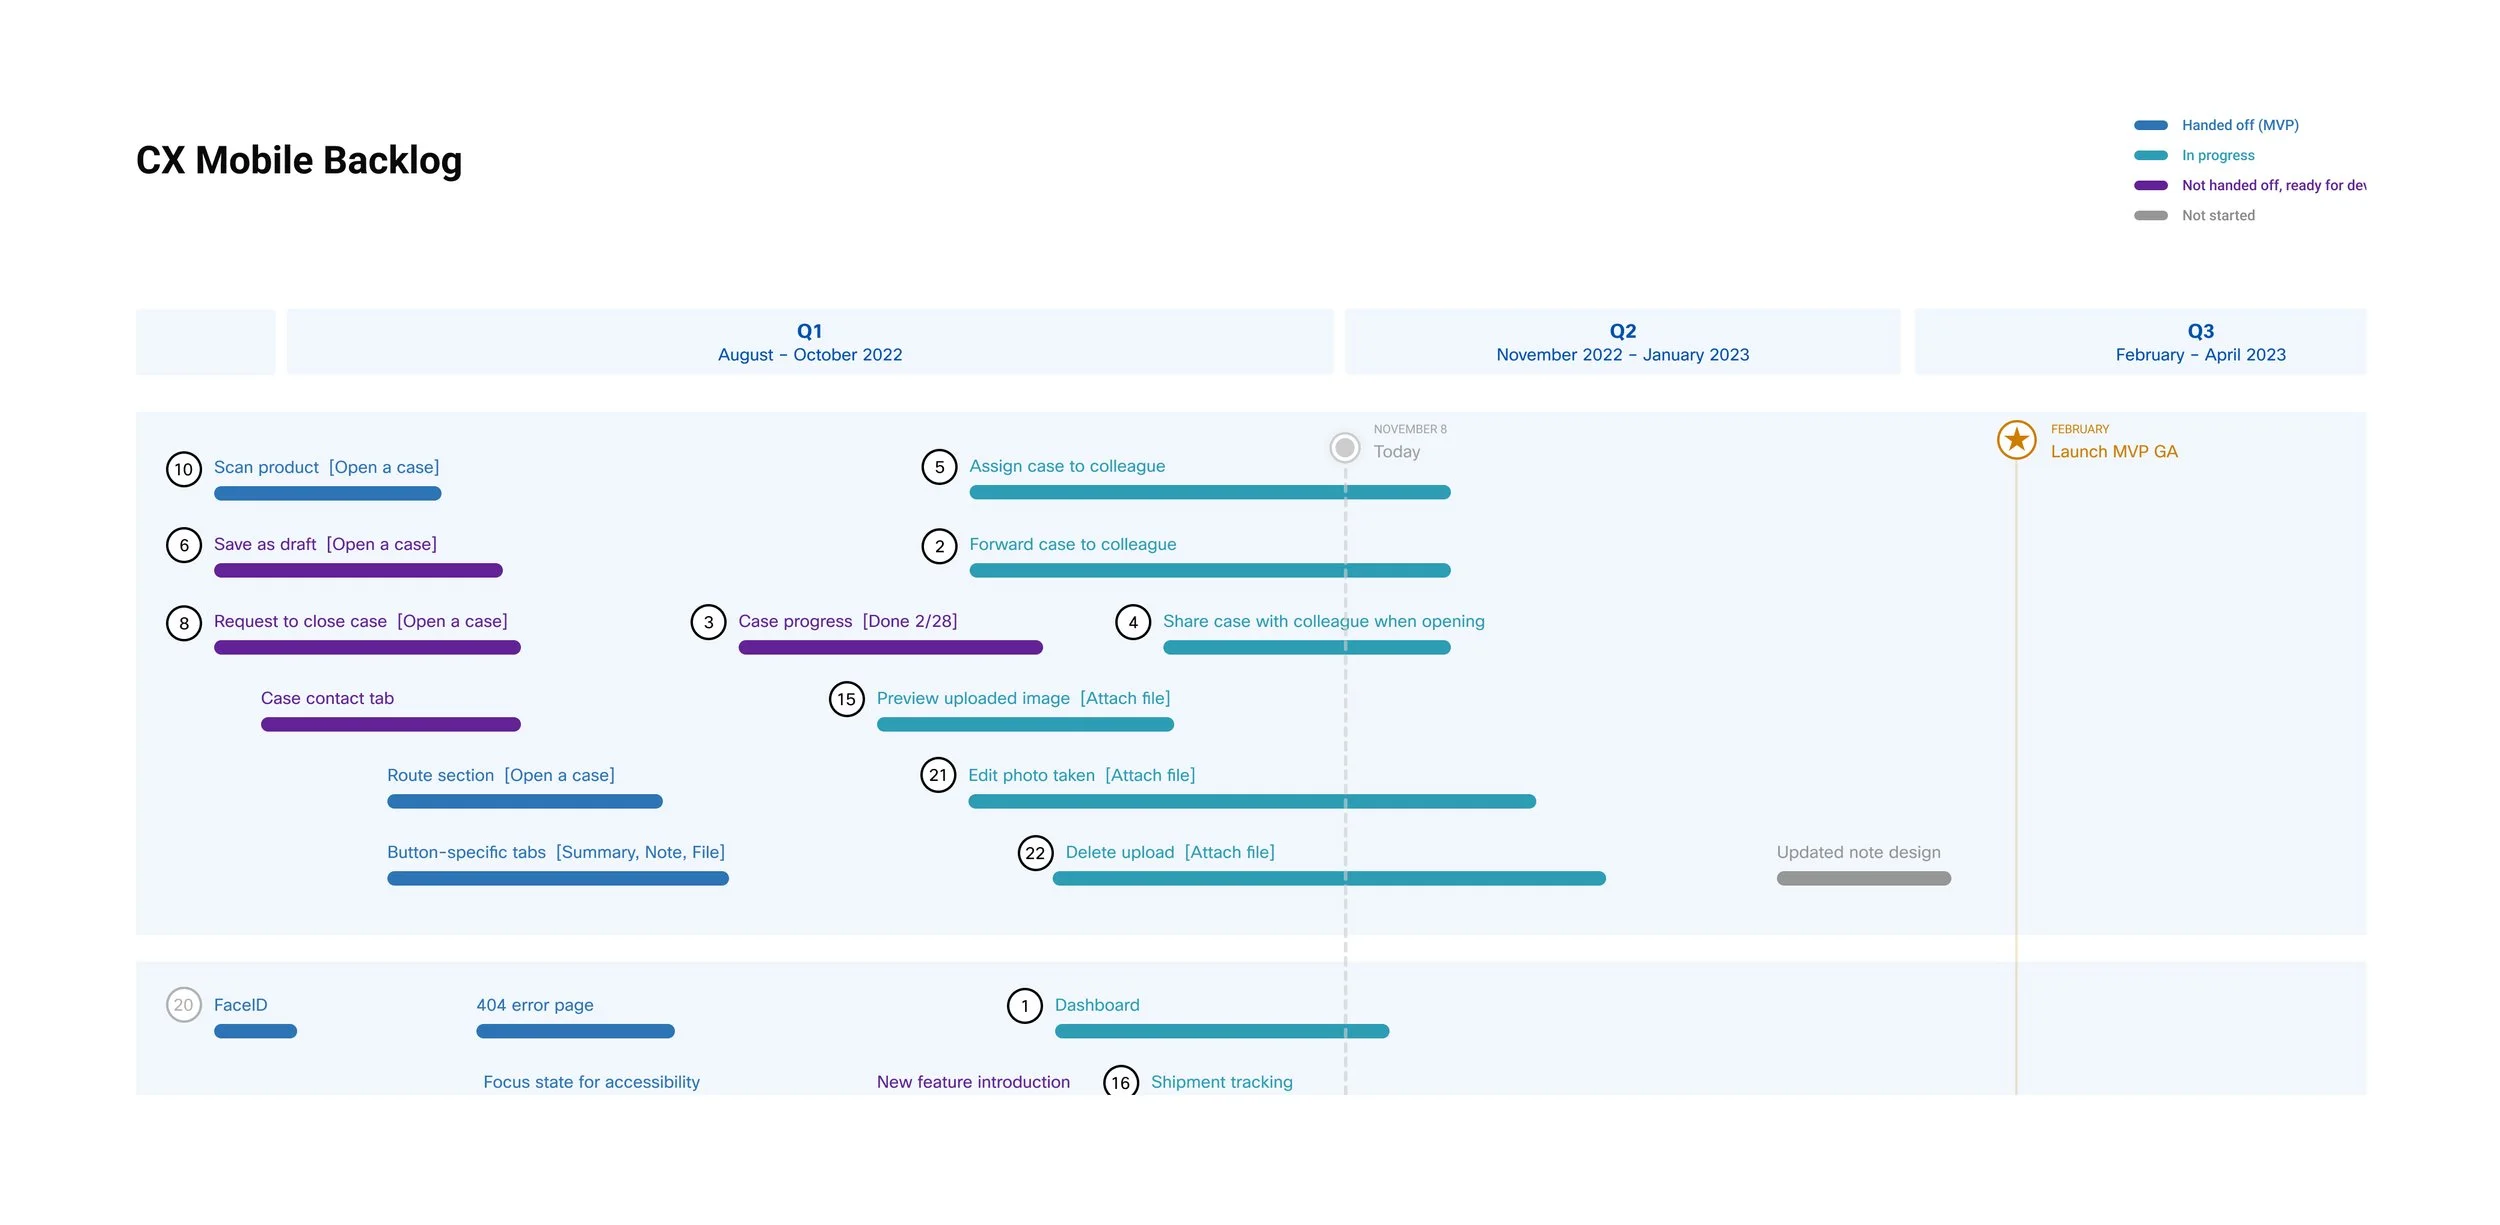Open the Assign case to colleague item
Screen dimensions: 2500x1225
point(1067,466)
